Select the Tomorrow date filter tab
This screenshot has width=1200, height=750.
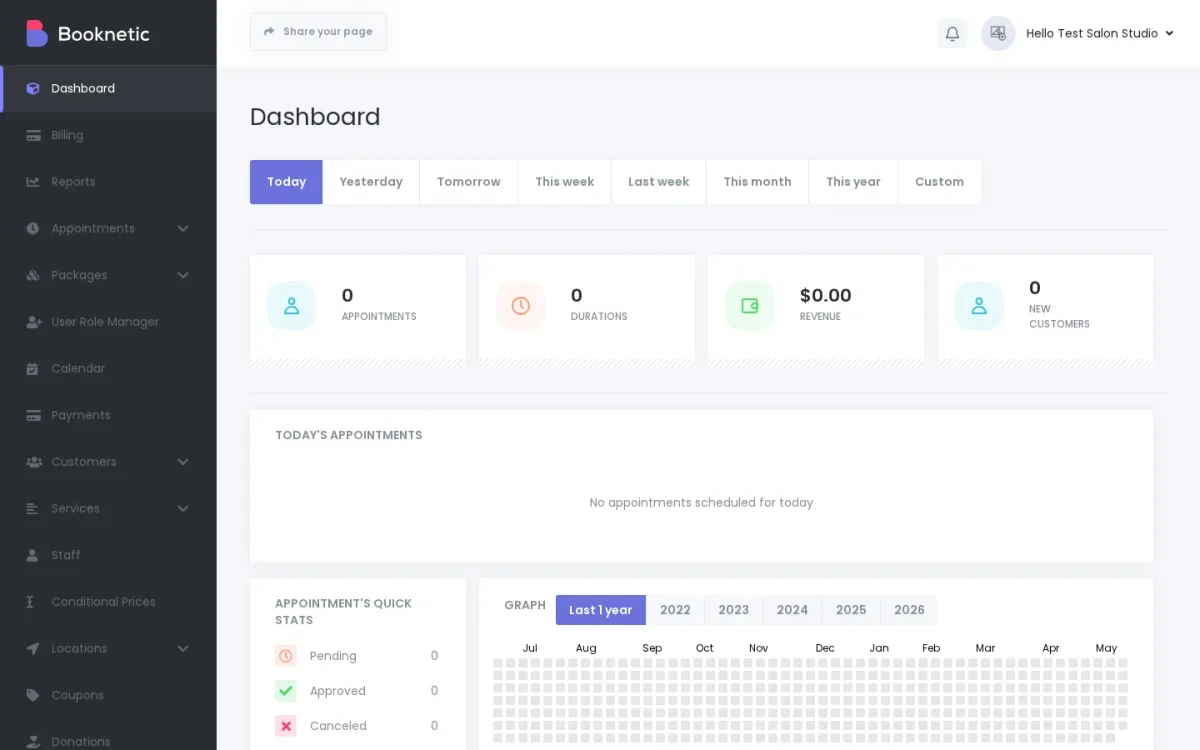tap(469, 182)
